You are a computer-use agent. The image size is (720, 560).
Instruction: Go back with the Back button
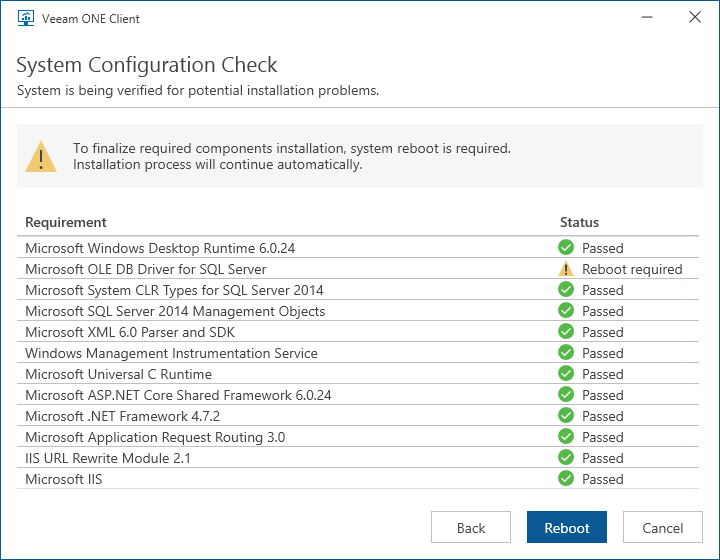tap(471, 527)
